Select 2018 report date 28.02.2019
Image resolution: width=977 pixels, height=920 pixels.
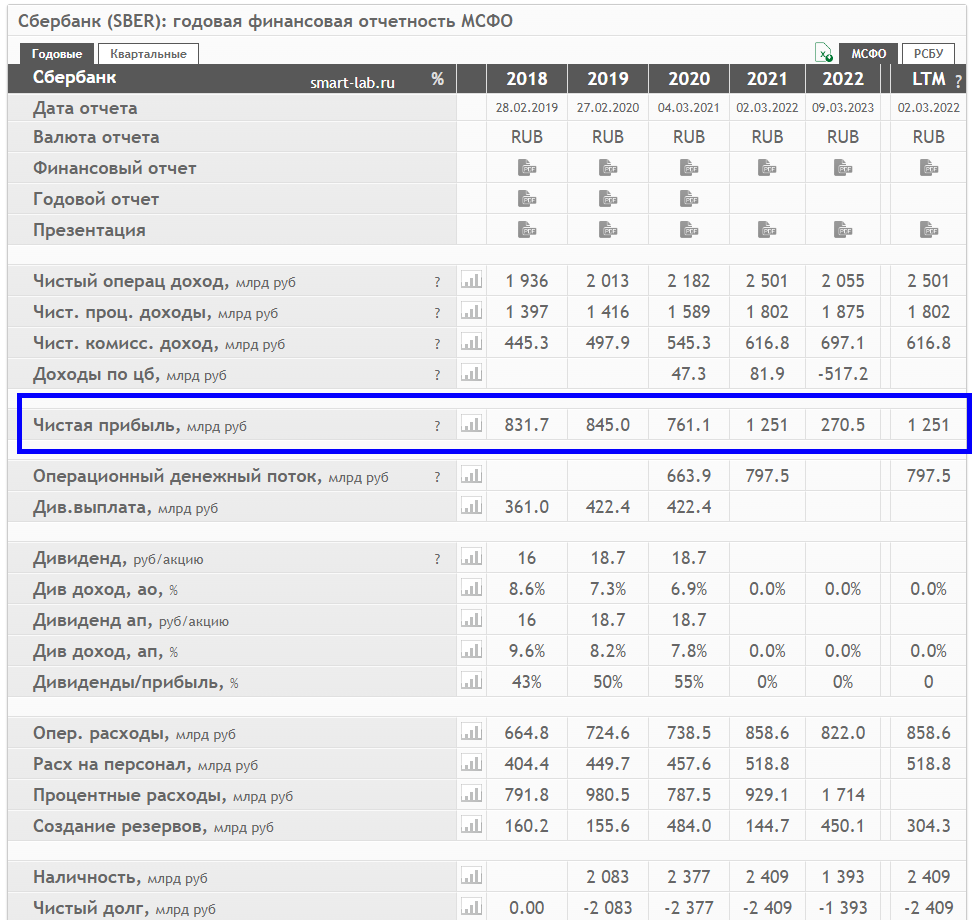click(x=527, y=108)
